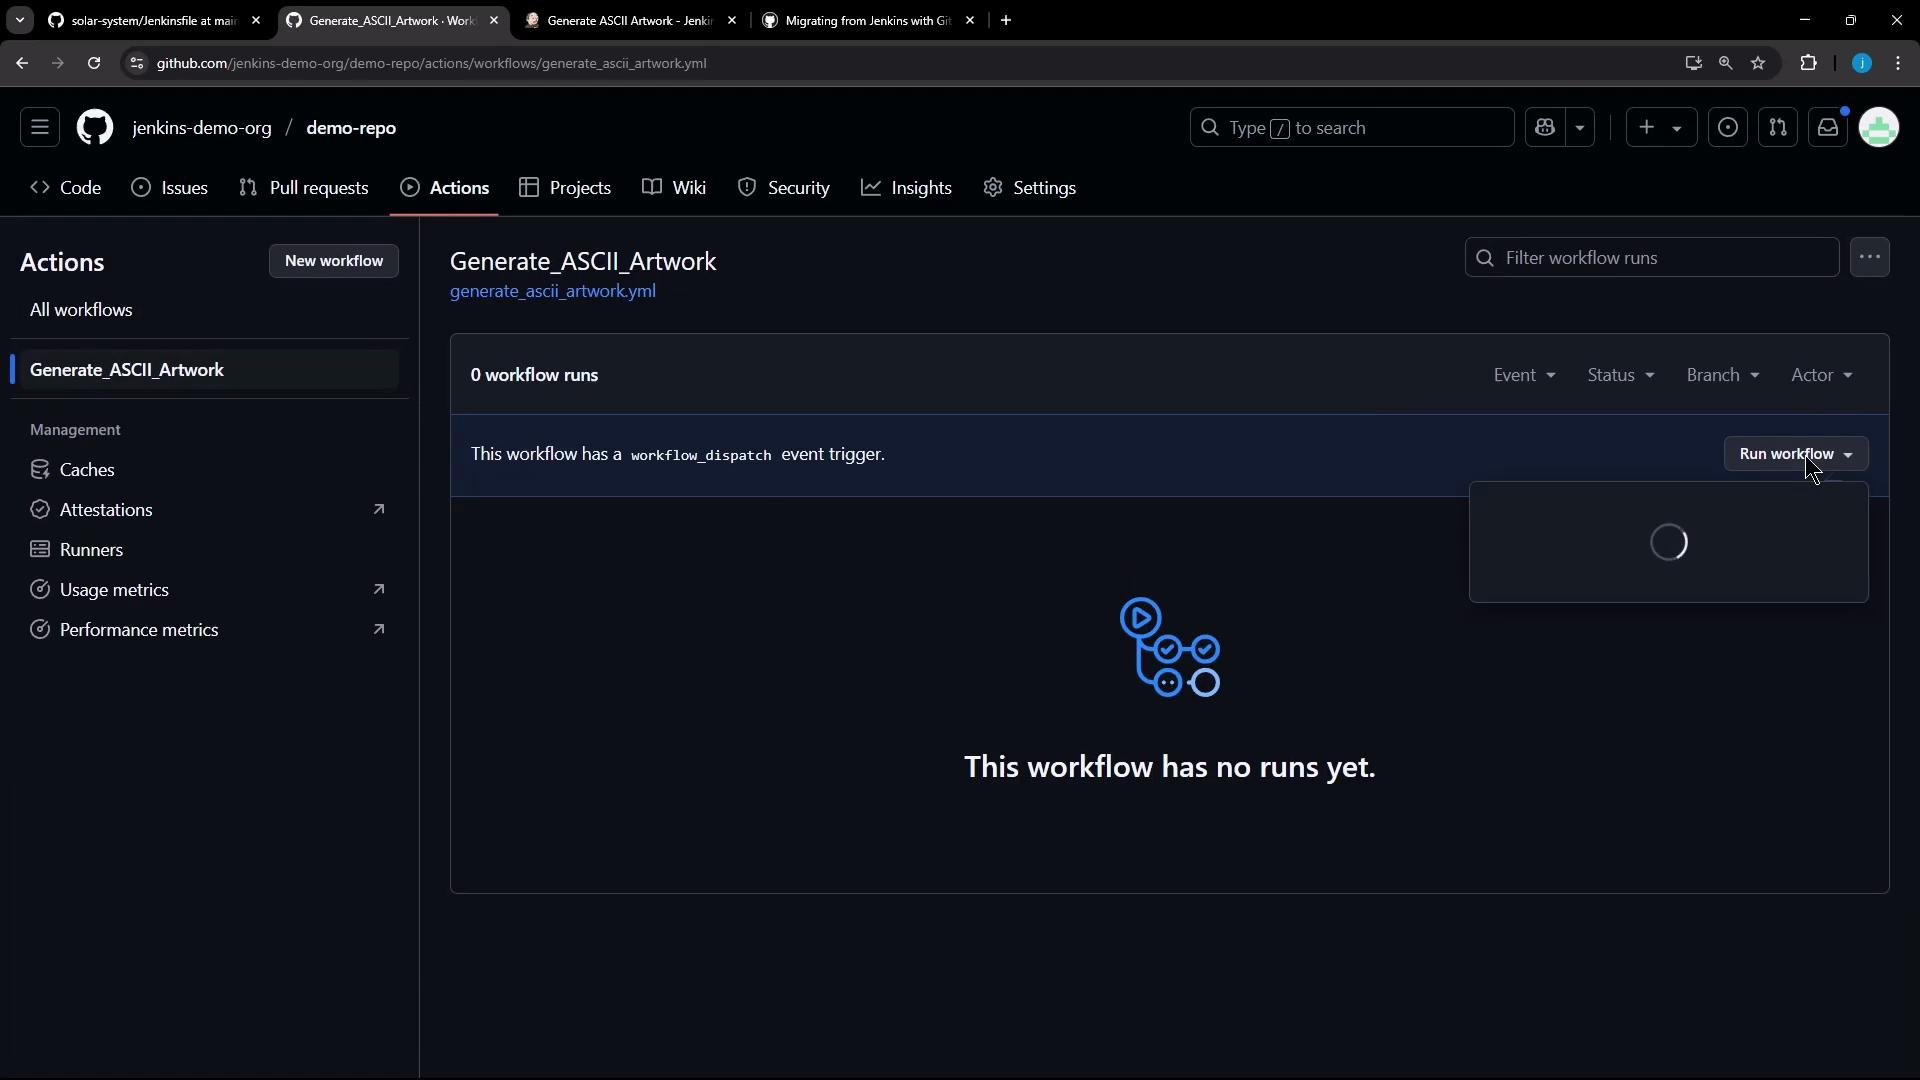Open the Insights tab
The height and width of the screenshot is (1080, 1920).
907,188
